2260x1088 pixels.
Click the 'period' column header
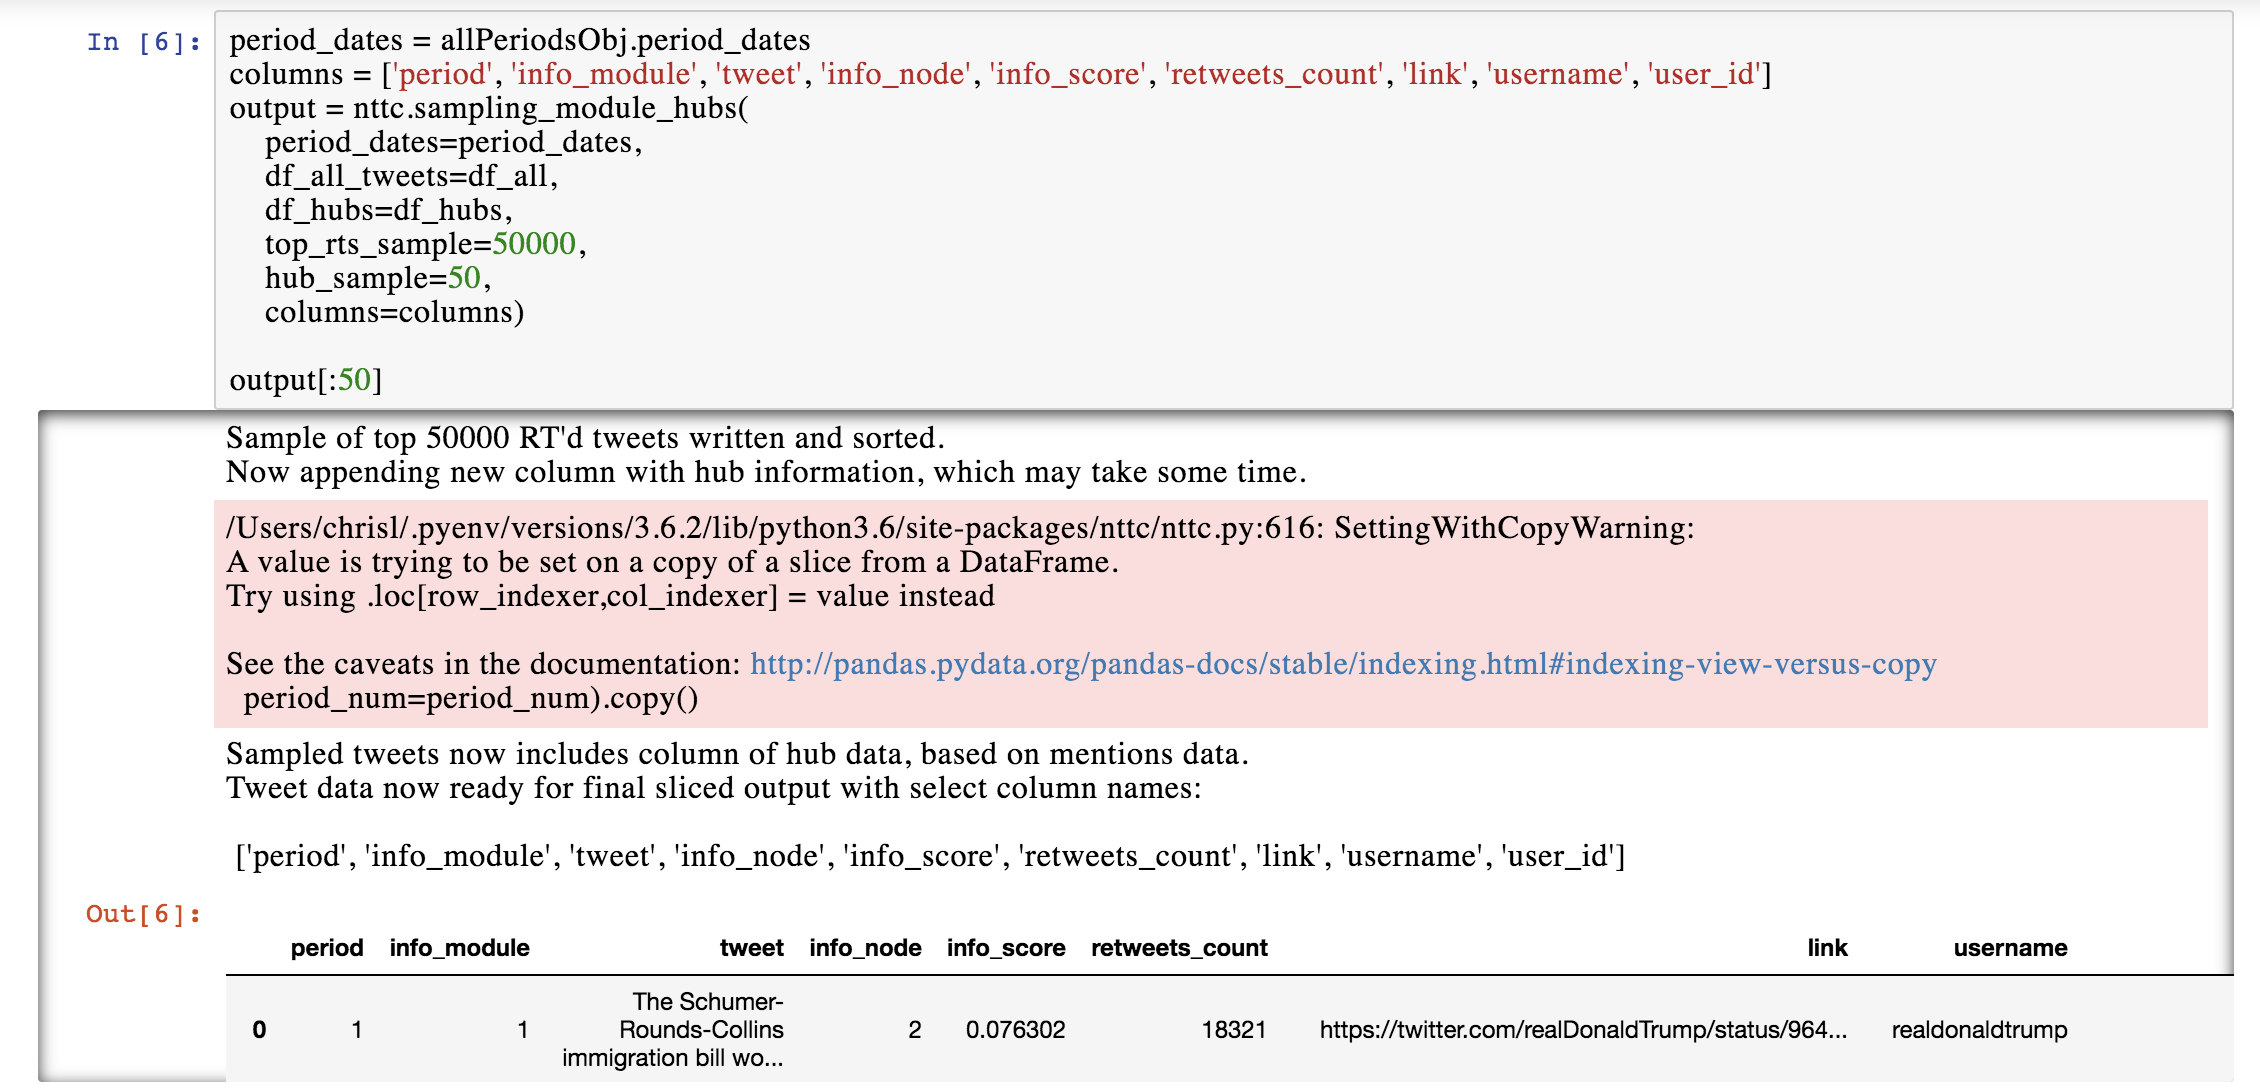pos(326,948)
